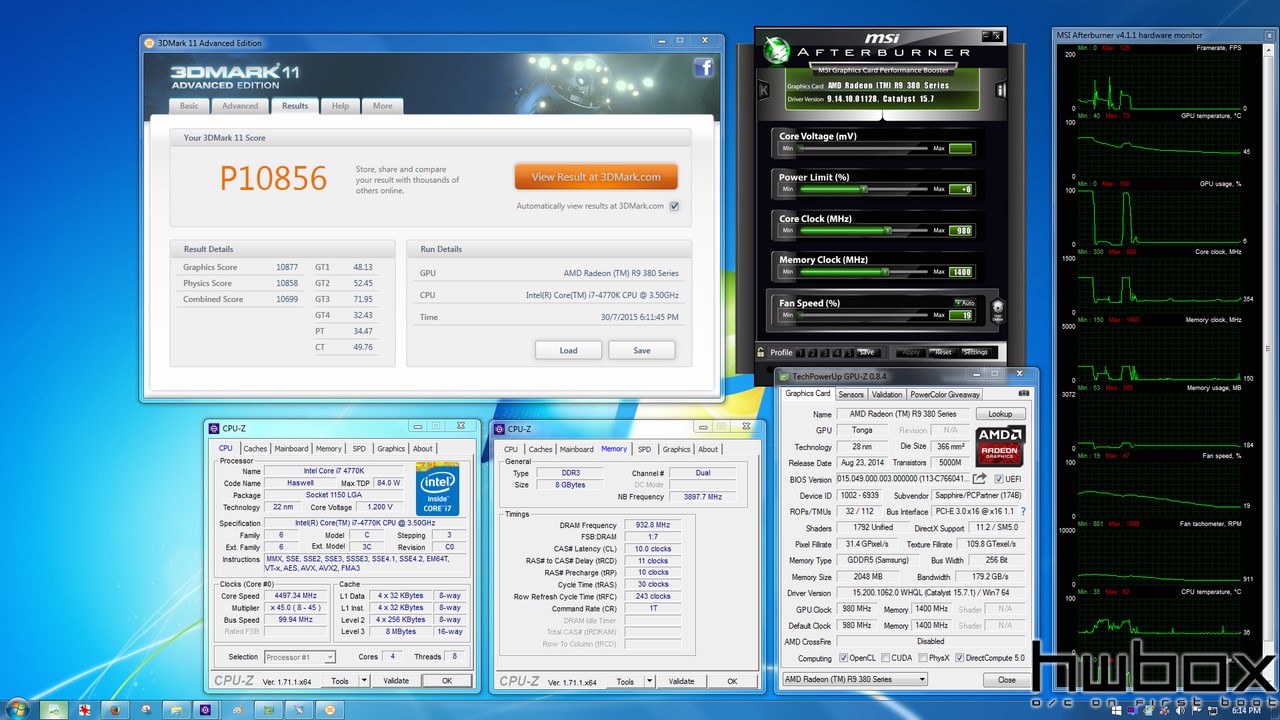Click the Afterburner User Define fan gear icon

[997, 311]
